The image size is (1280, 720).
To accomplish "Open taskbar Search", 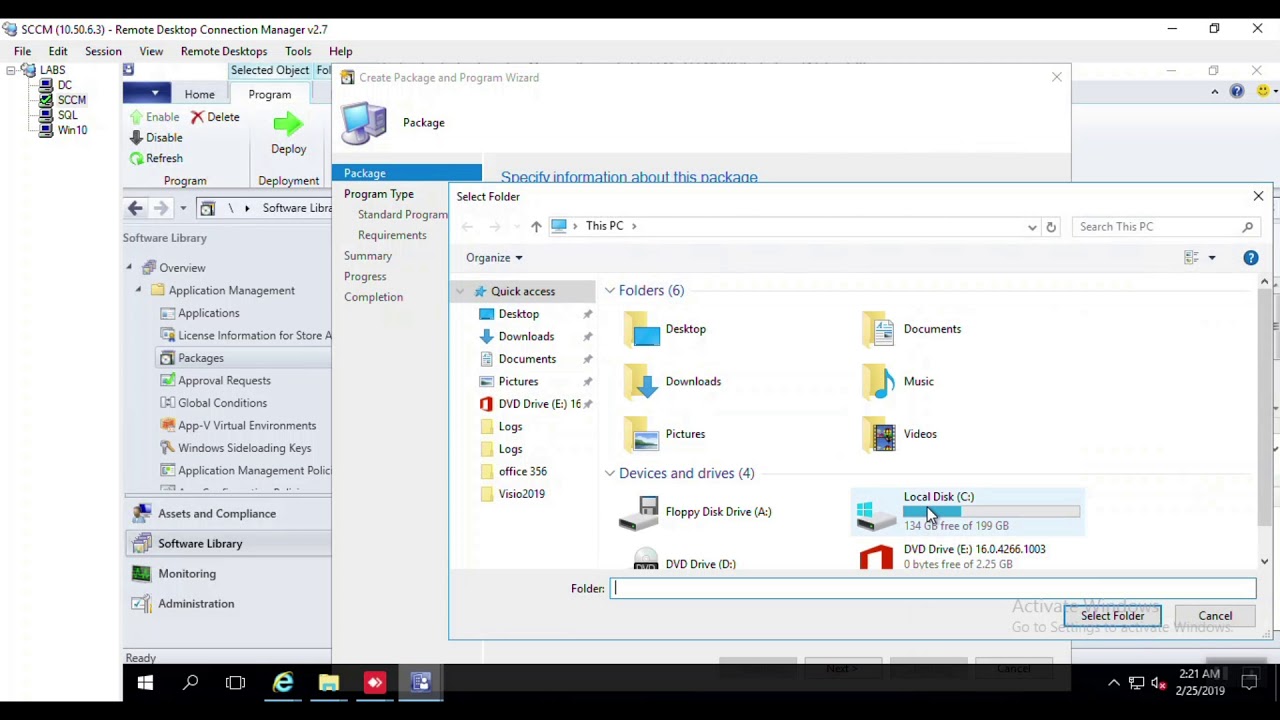I will coord(190,683).
